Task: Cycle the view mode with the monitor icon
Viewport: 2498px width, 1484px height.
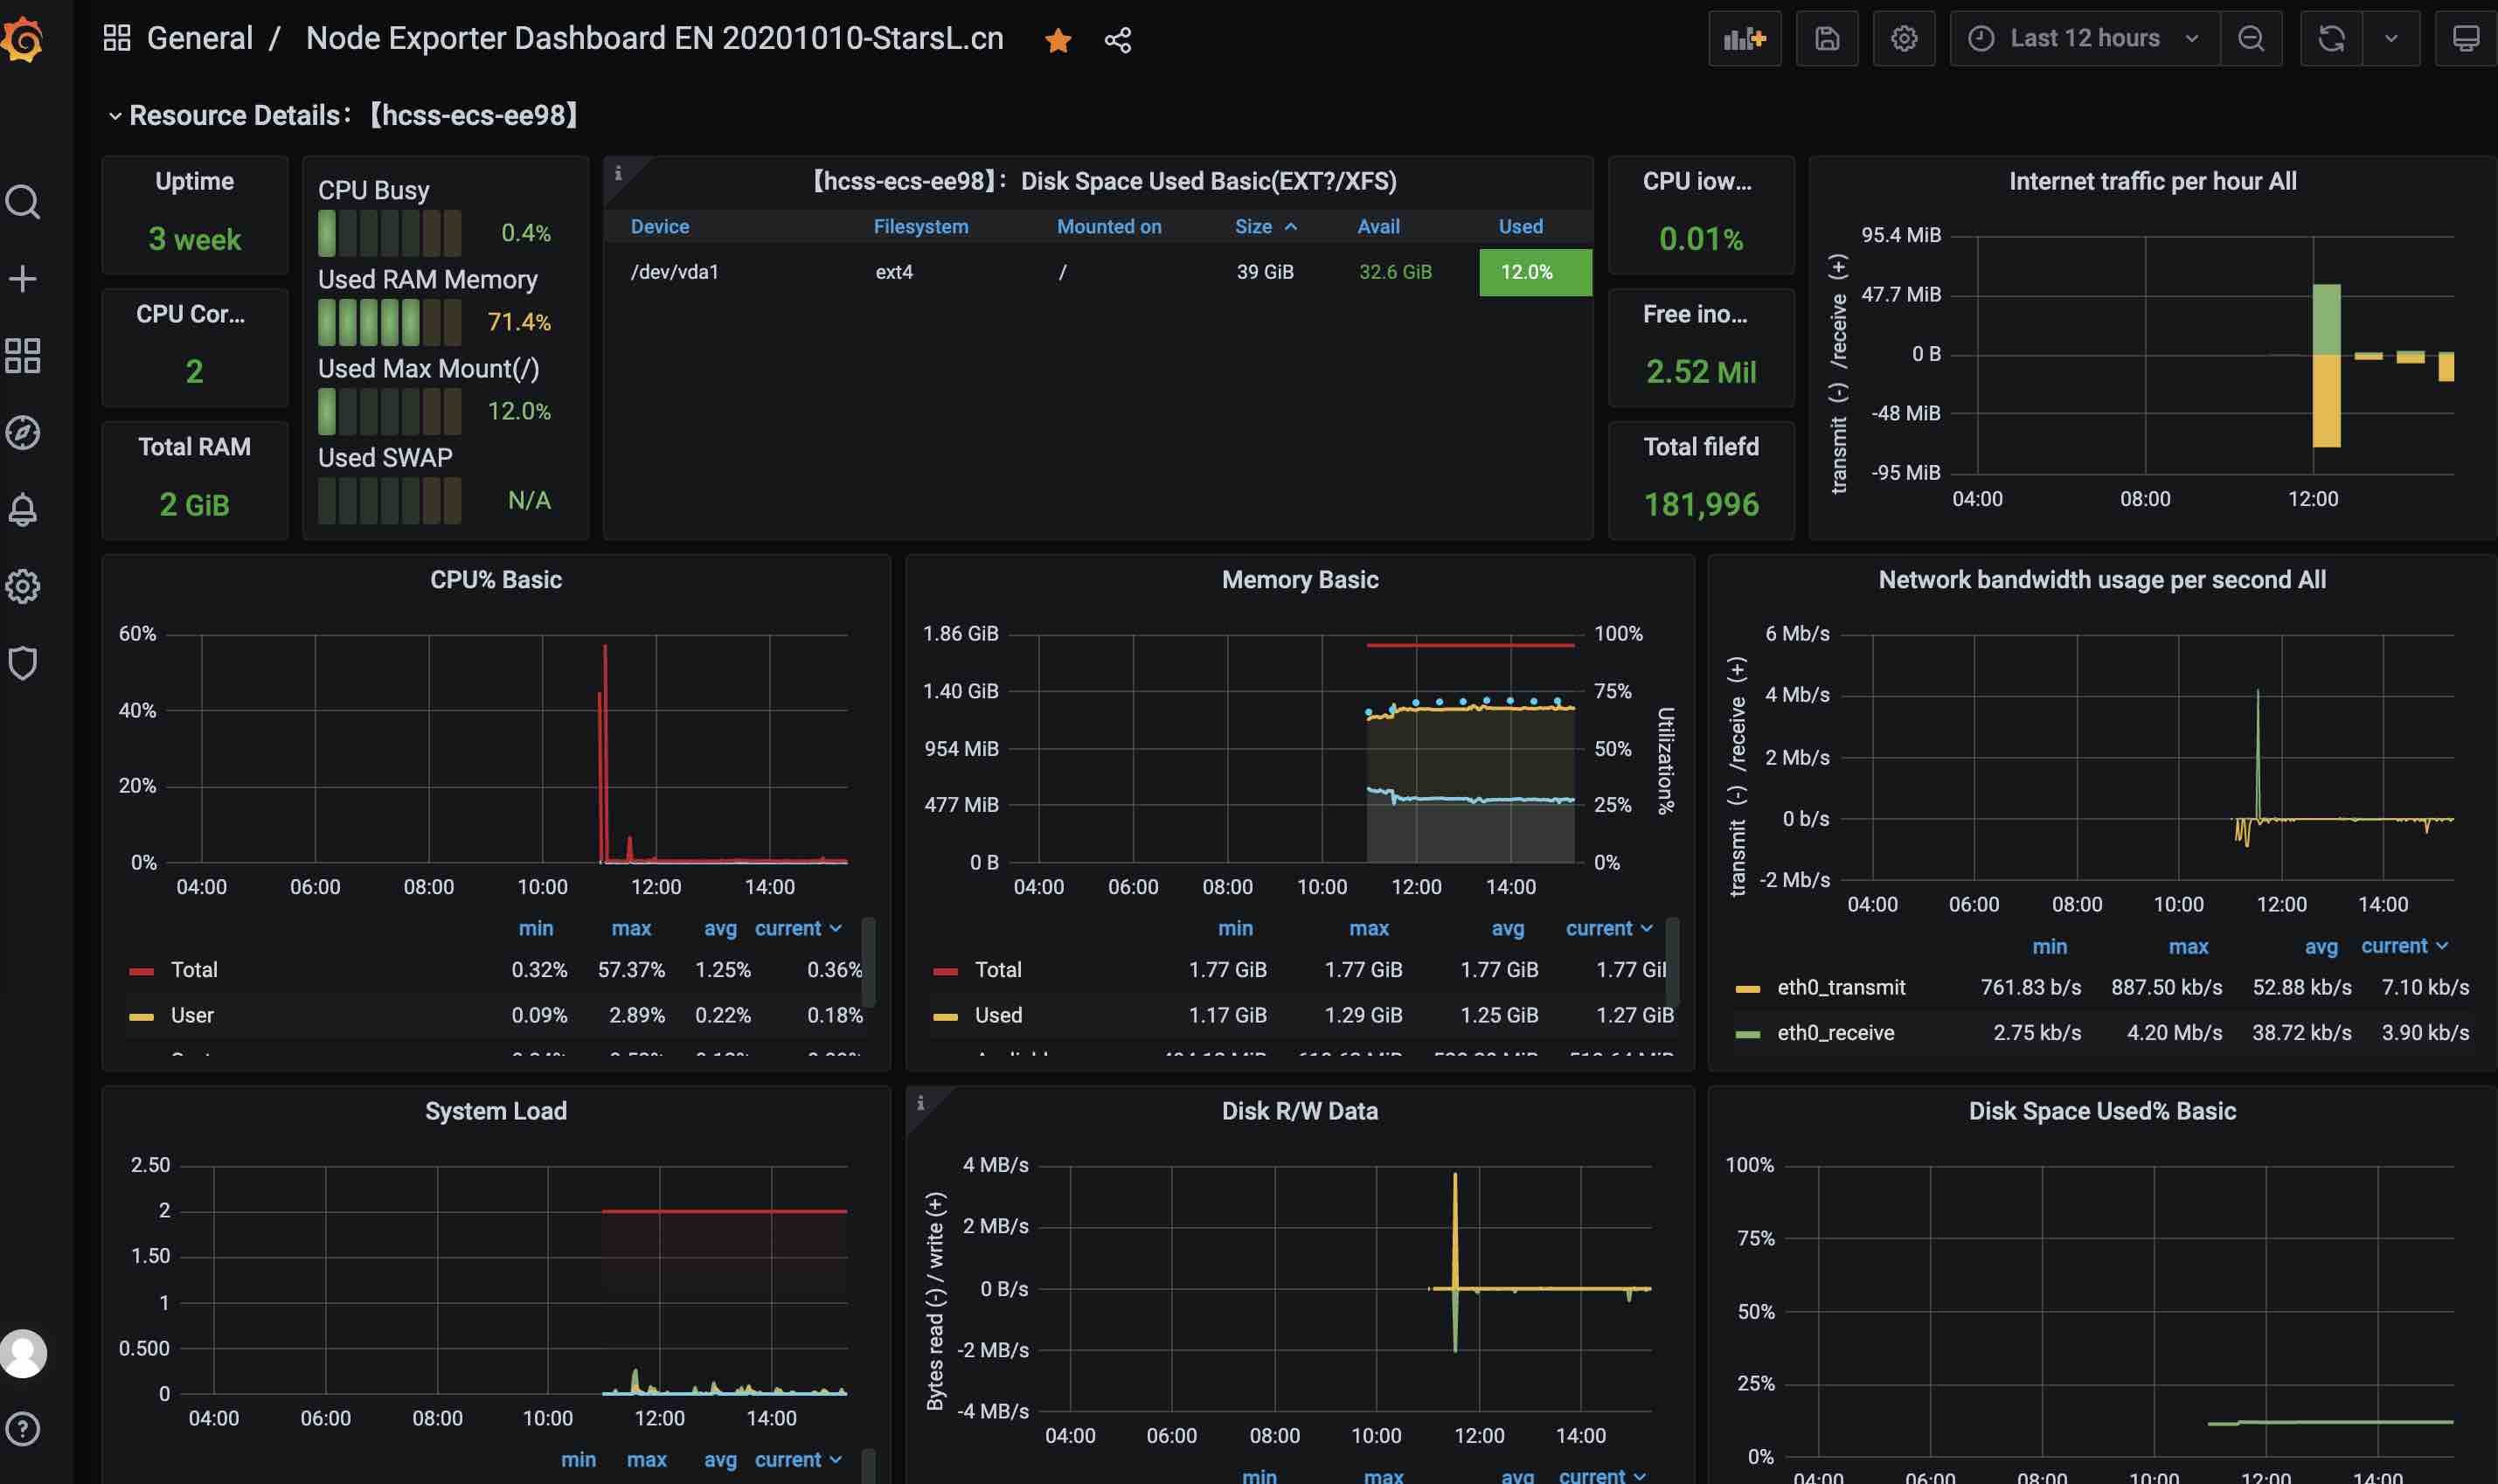Action: [x=2465, y=39]
